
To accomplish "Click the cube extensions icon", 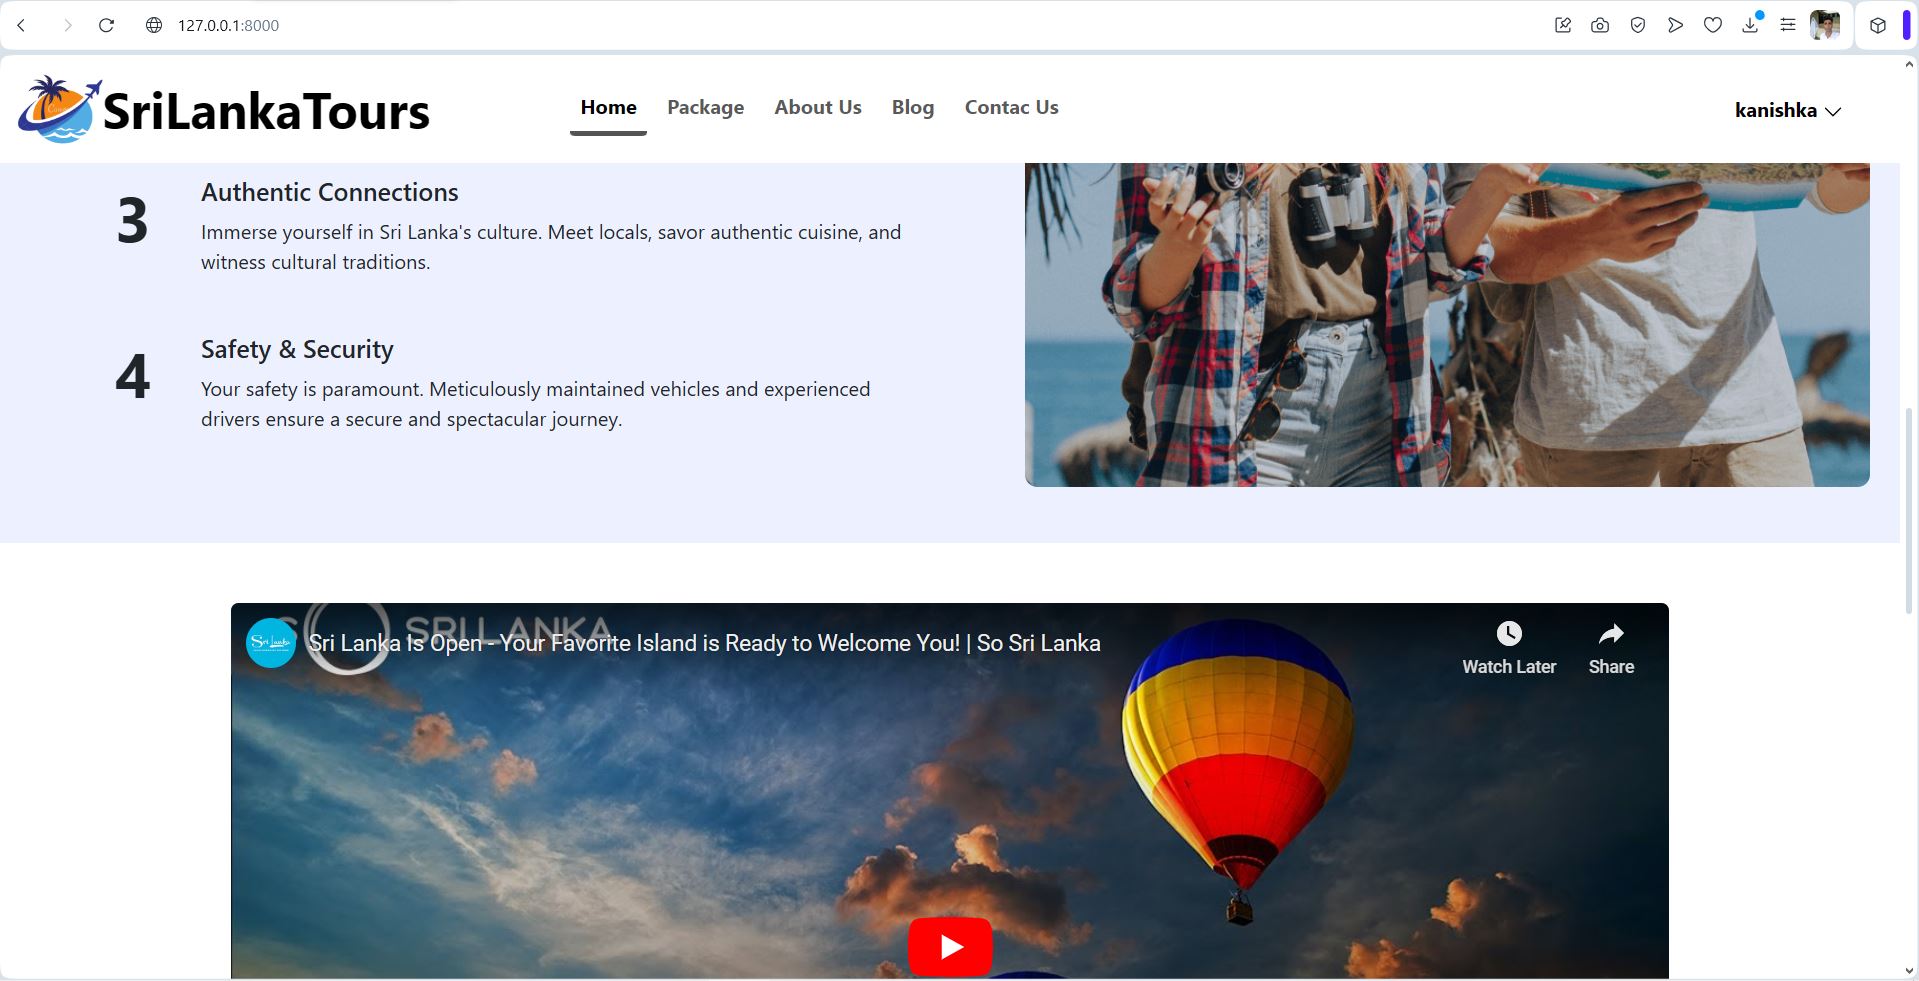I will point(1878,26).
